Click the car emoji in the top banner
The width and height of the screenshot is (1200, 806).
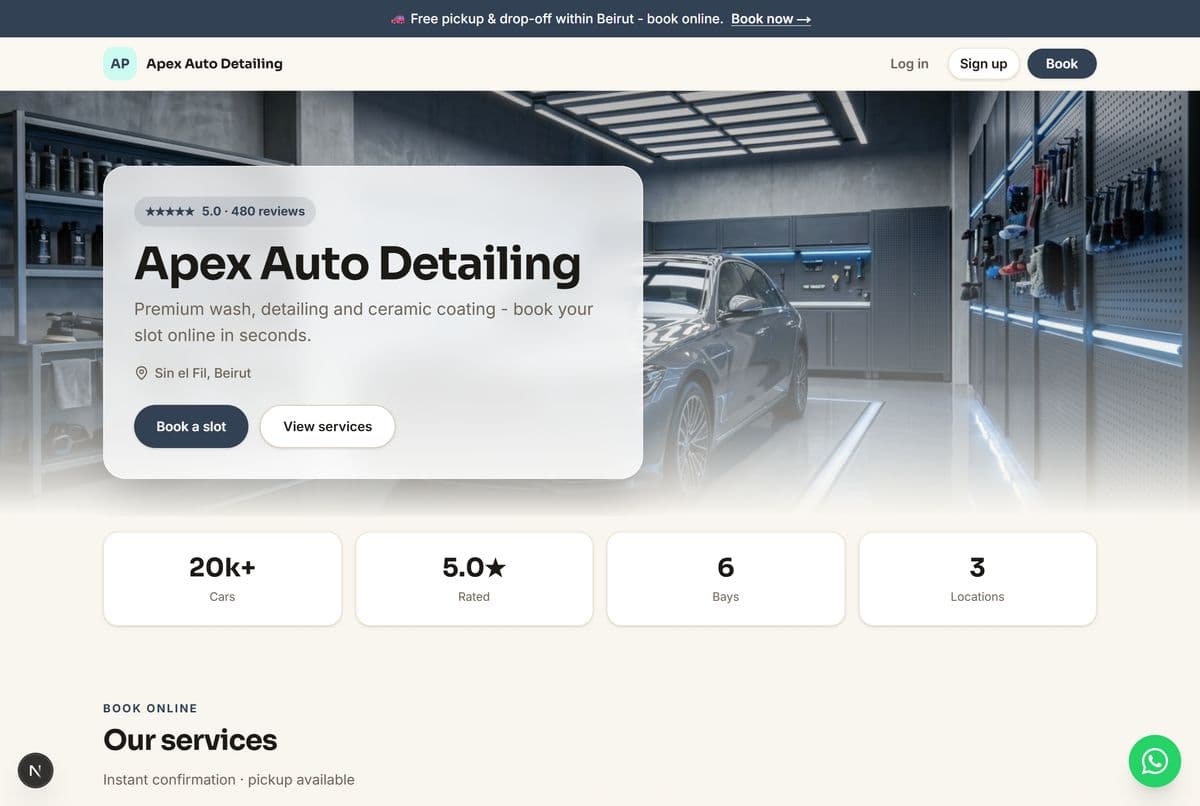coord(397,19)
